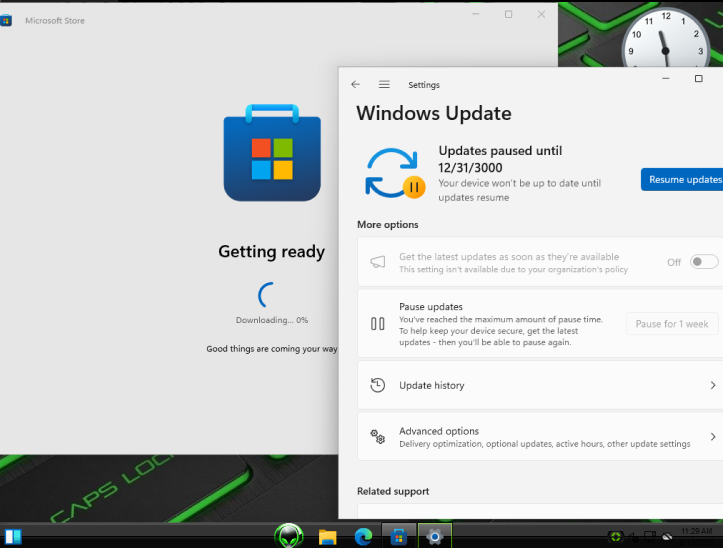
Task: Click 'This setting isn't available' policy text
Action: pyautogui.click(x=513, y=269)
